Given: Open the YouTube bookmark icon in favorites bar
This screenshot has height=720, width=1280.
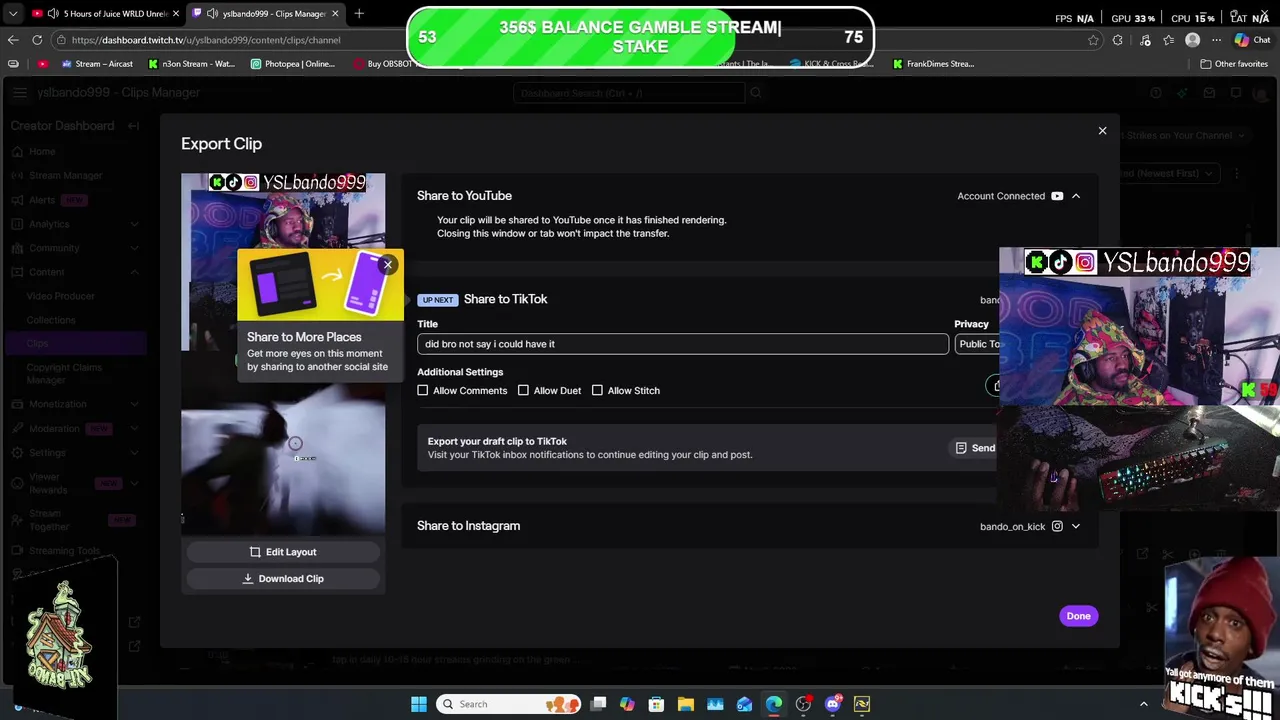Looking at the screenshot, I should (x=42, y=64).
